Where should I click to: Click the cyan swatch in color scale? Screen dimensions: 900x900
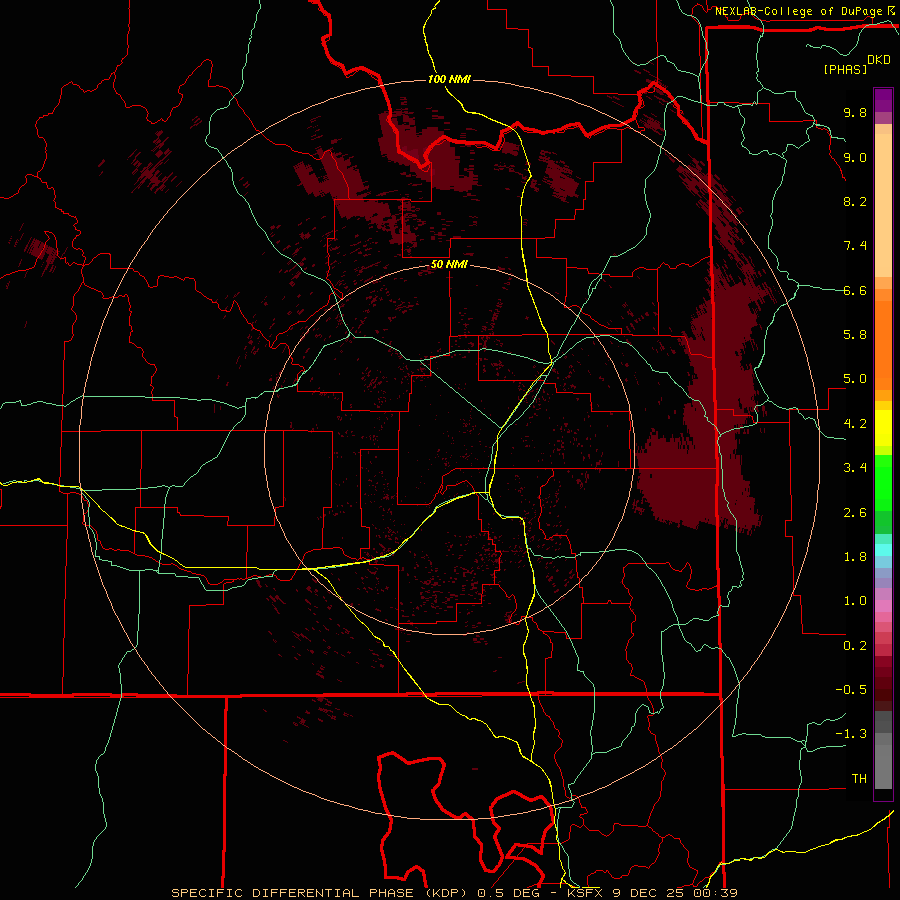883,550
